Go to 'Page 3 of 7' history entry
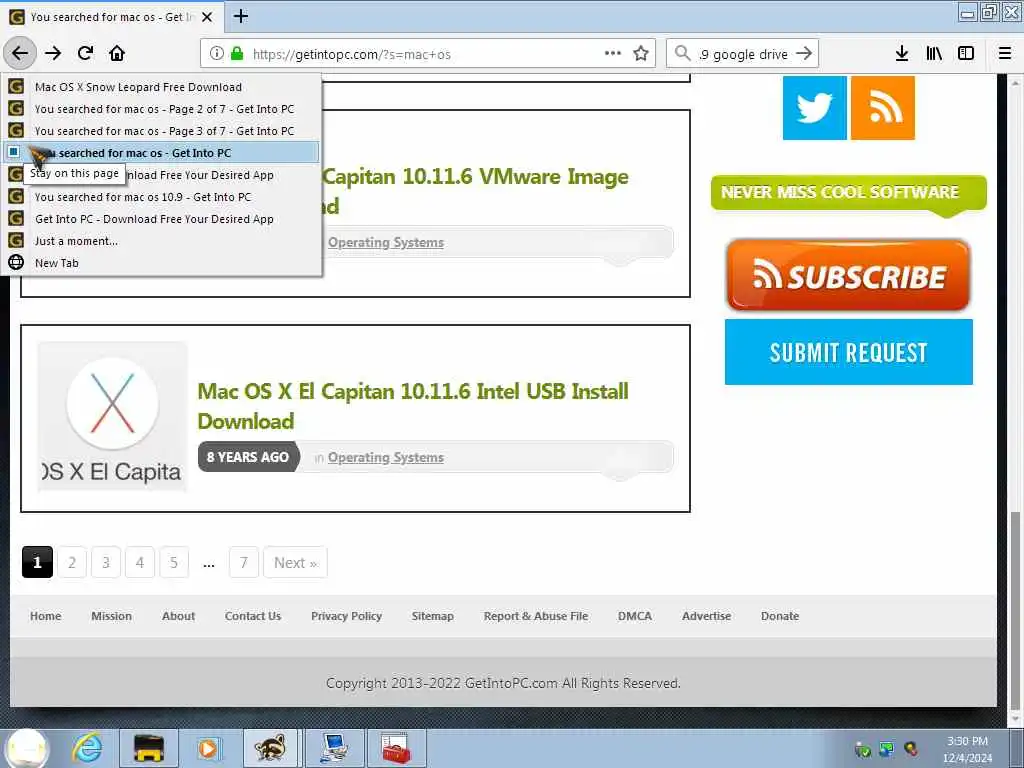Screen dimensions: 1024x768 (161, 131)
